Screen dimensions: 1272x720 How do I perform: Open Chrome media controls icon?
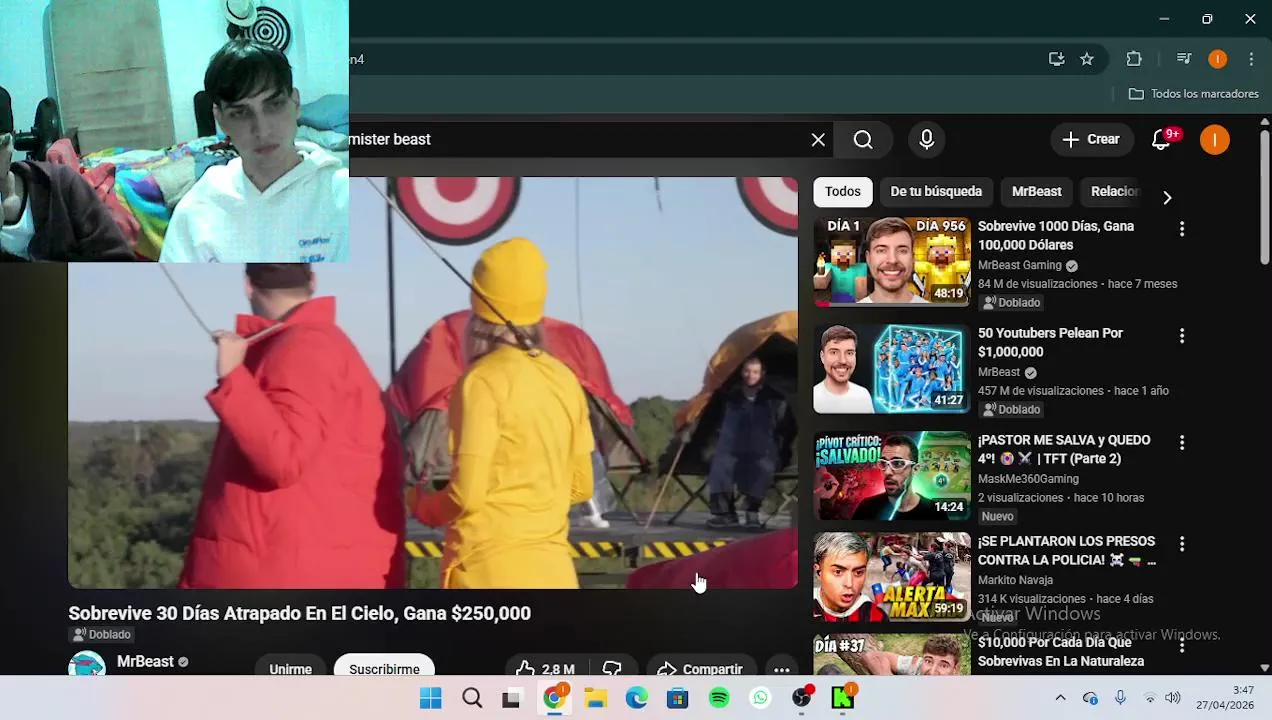1184,59
